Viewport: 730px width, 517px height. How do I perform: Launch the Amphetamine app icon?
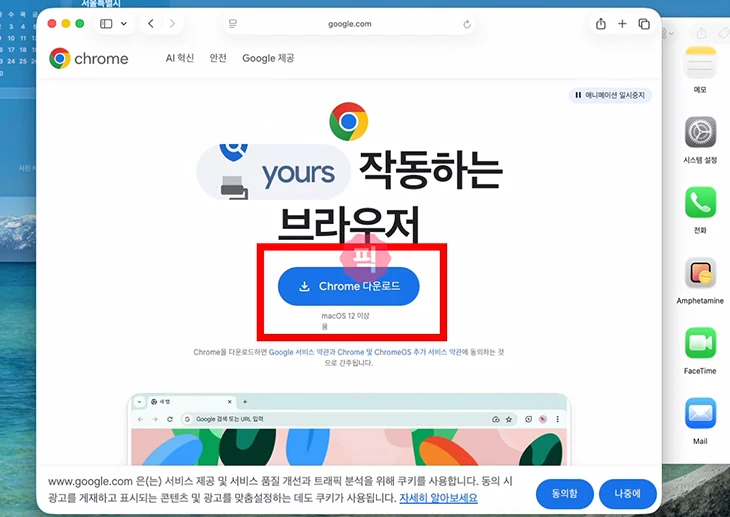tap(700, 273)
